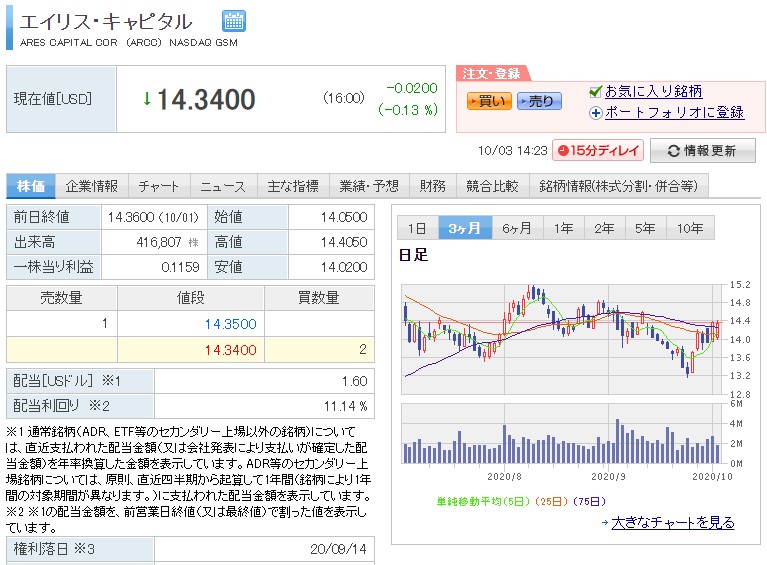Open the 大きなチャートを見る link
767x565 pixels.
point(673,522)
